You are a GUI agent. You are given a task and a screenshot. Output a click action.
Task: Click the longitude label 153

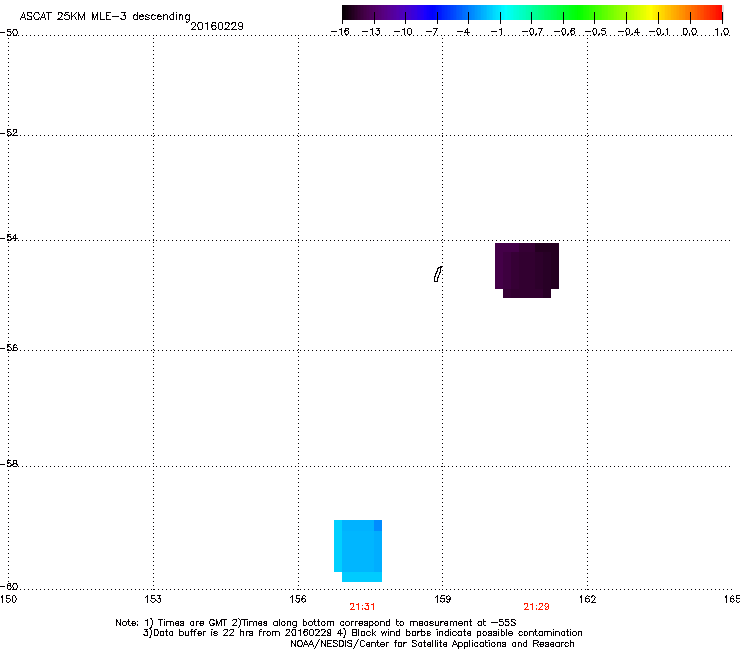(153, 599)
